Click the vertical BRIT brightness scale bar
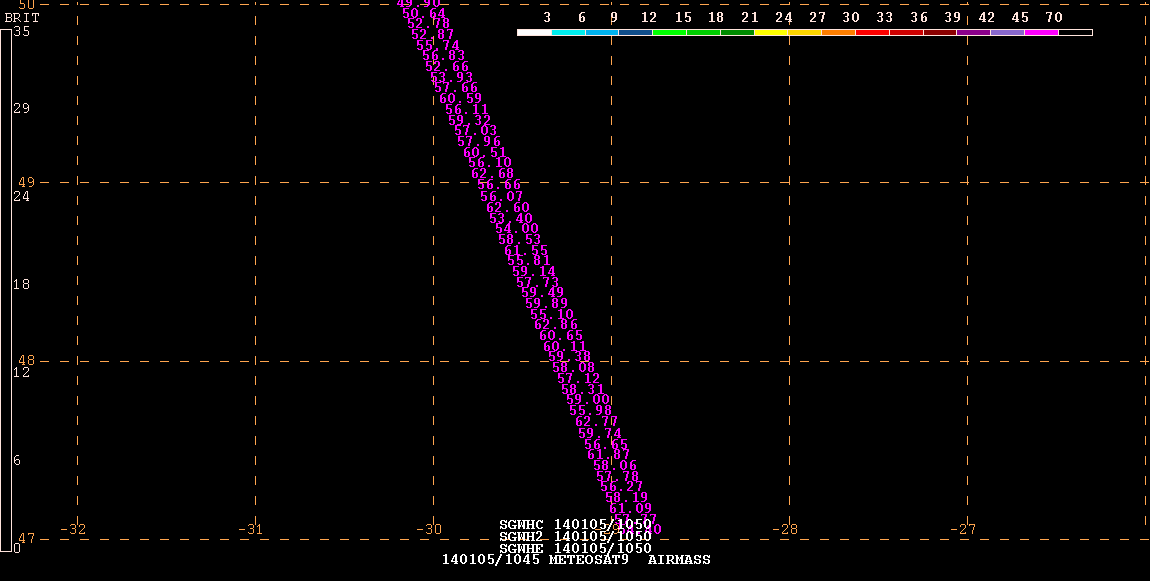The image size is (1150, 581). 6,290
